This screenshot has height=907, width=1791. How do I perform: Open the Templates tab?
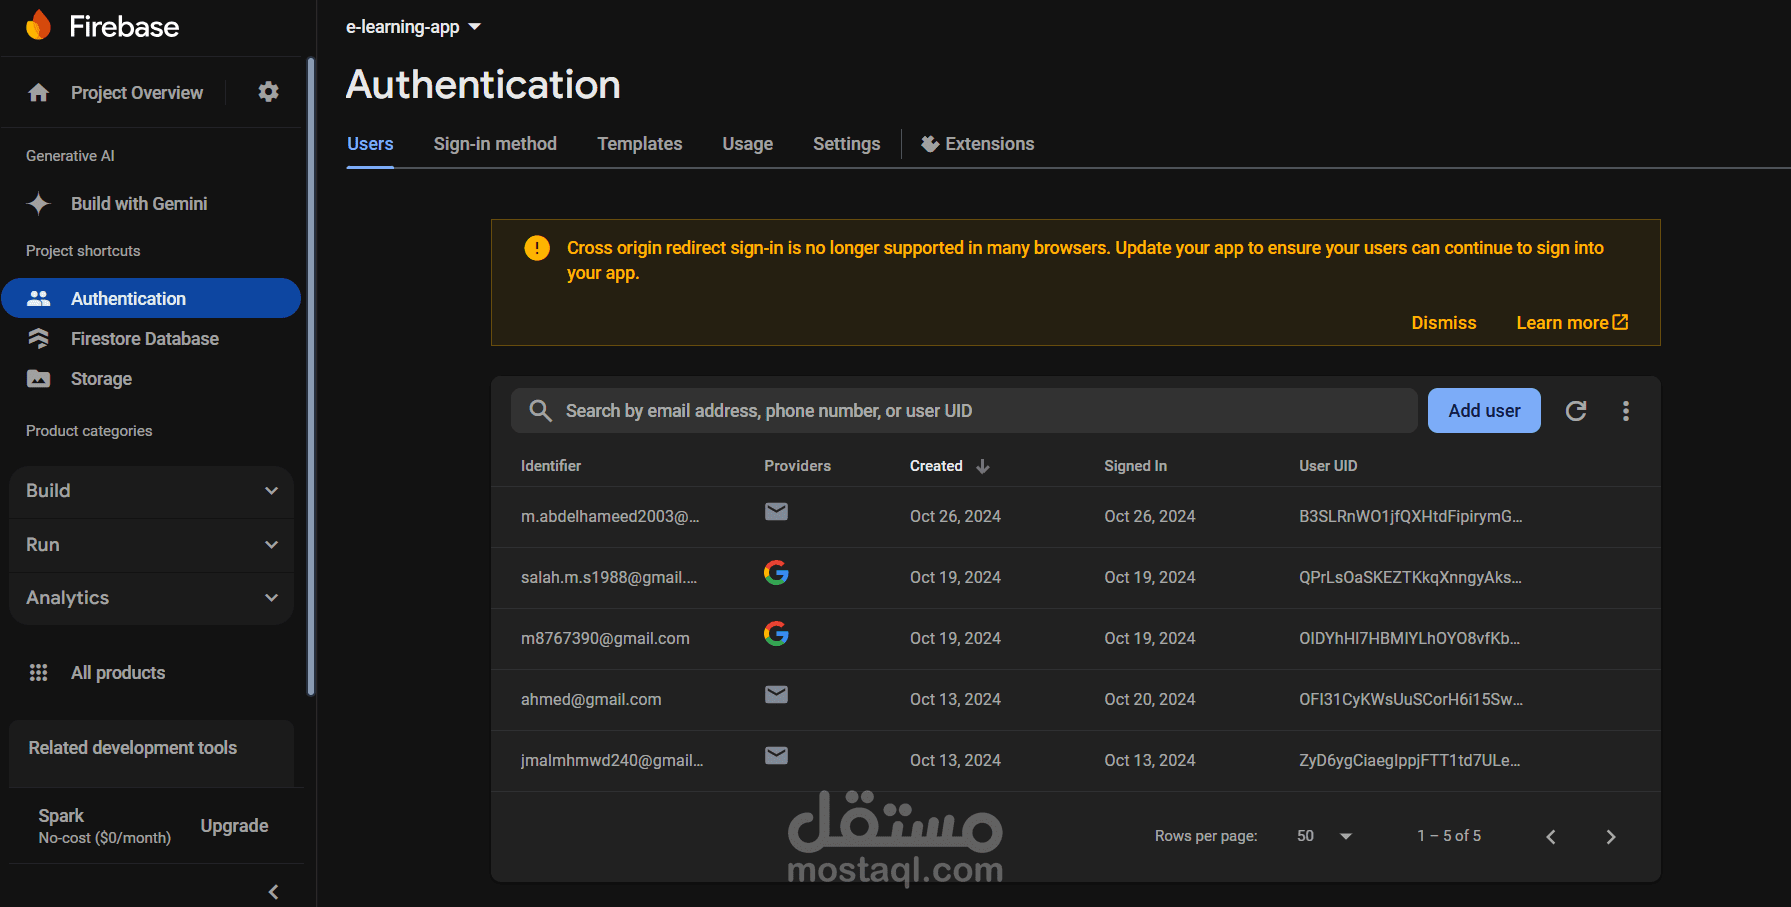point(639,144)
